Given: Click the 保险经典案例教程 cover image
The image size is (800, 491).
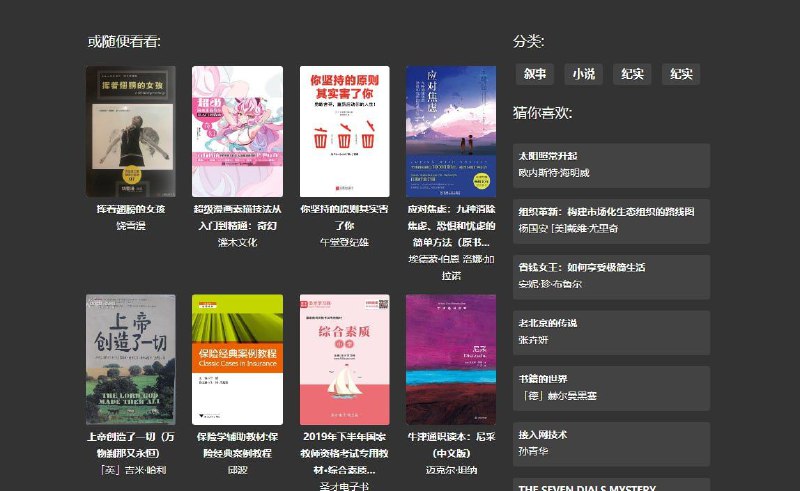Looking at the screenshot, I should coord(237,359).
